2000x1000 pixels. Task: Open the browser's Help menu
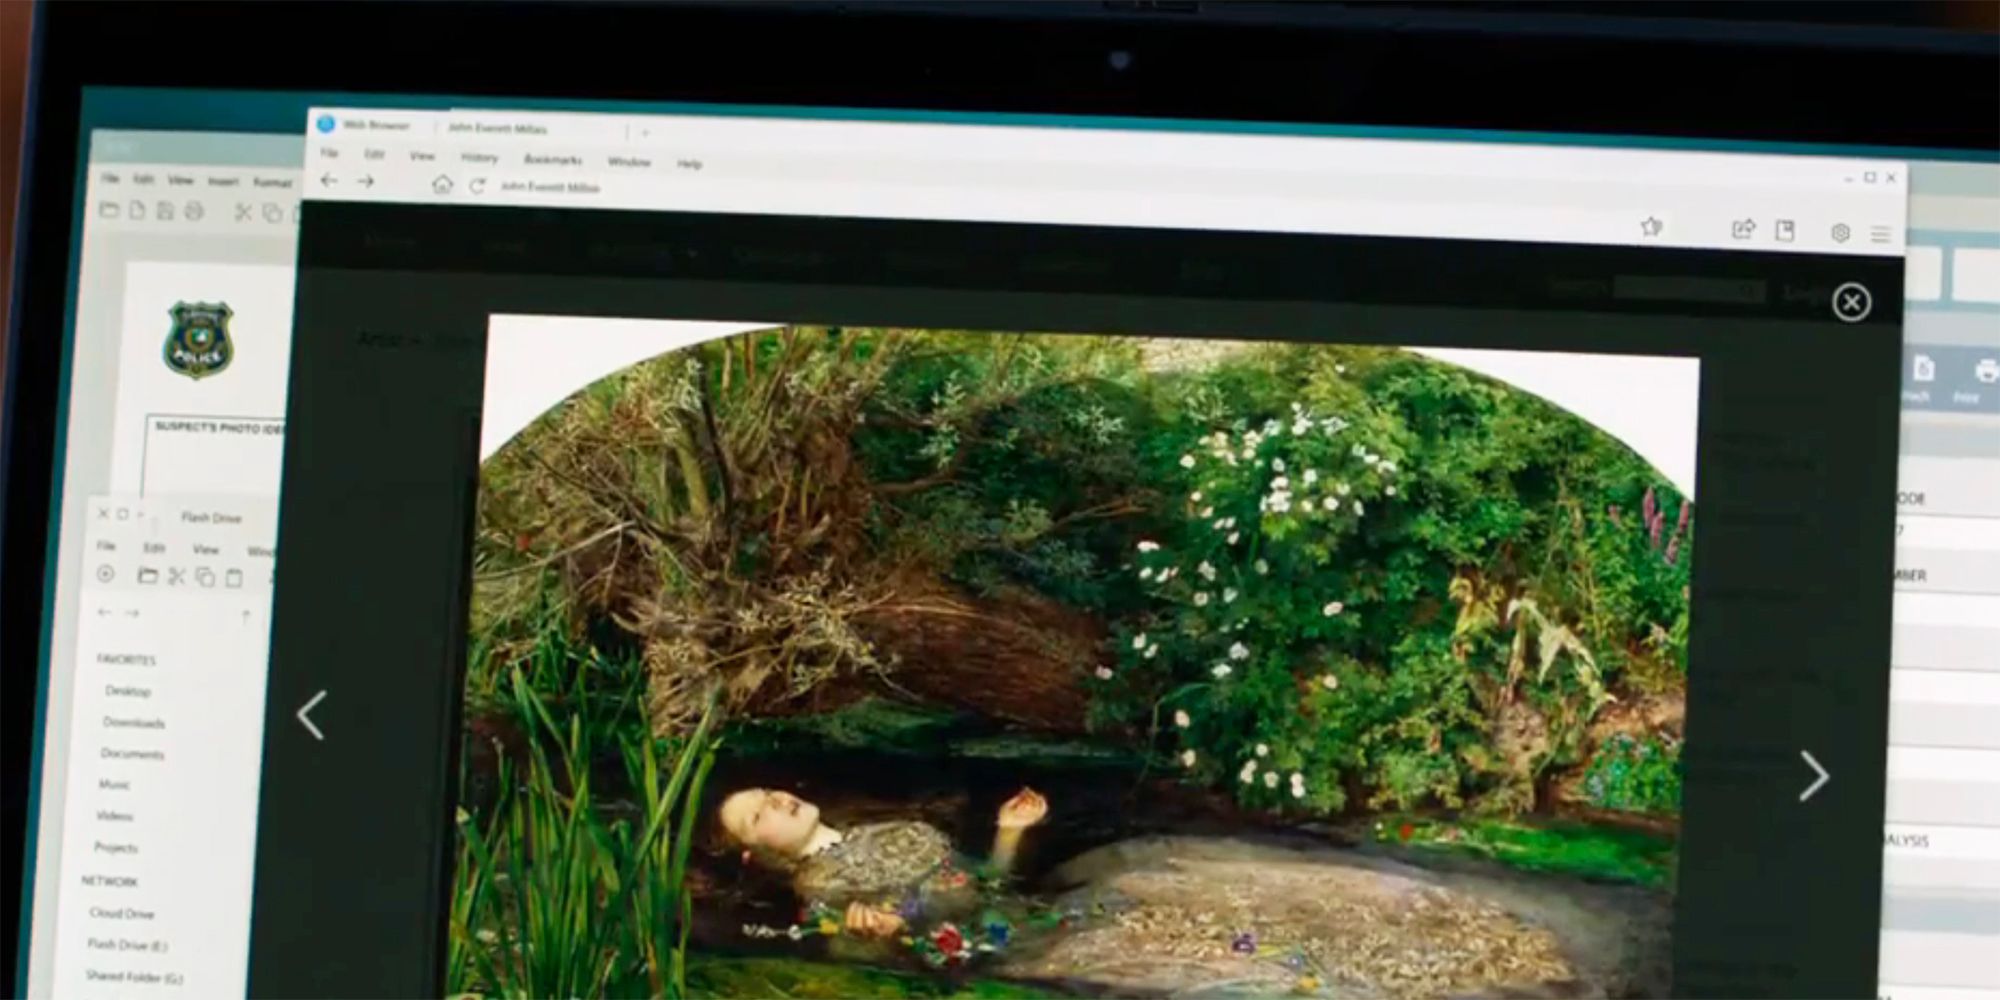689,163
